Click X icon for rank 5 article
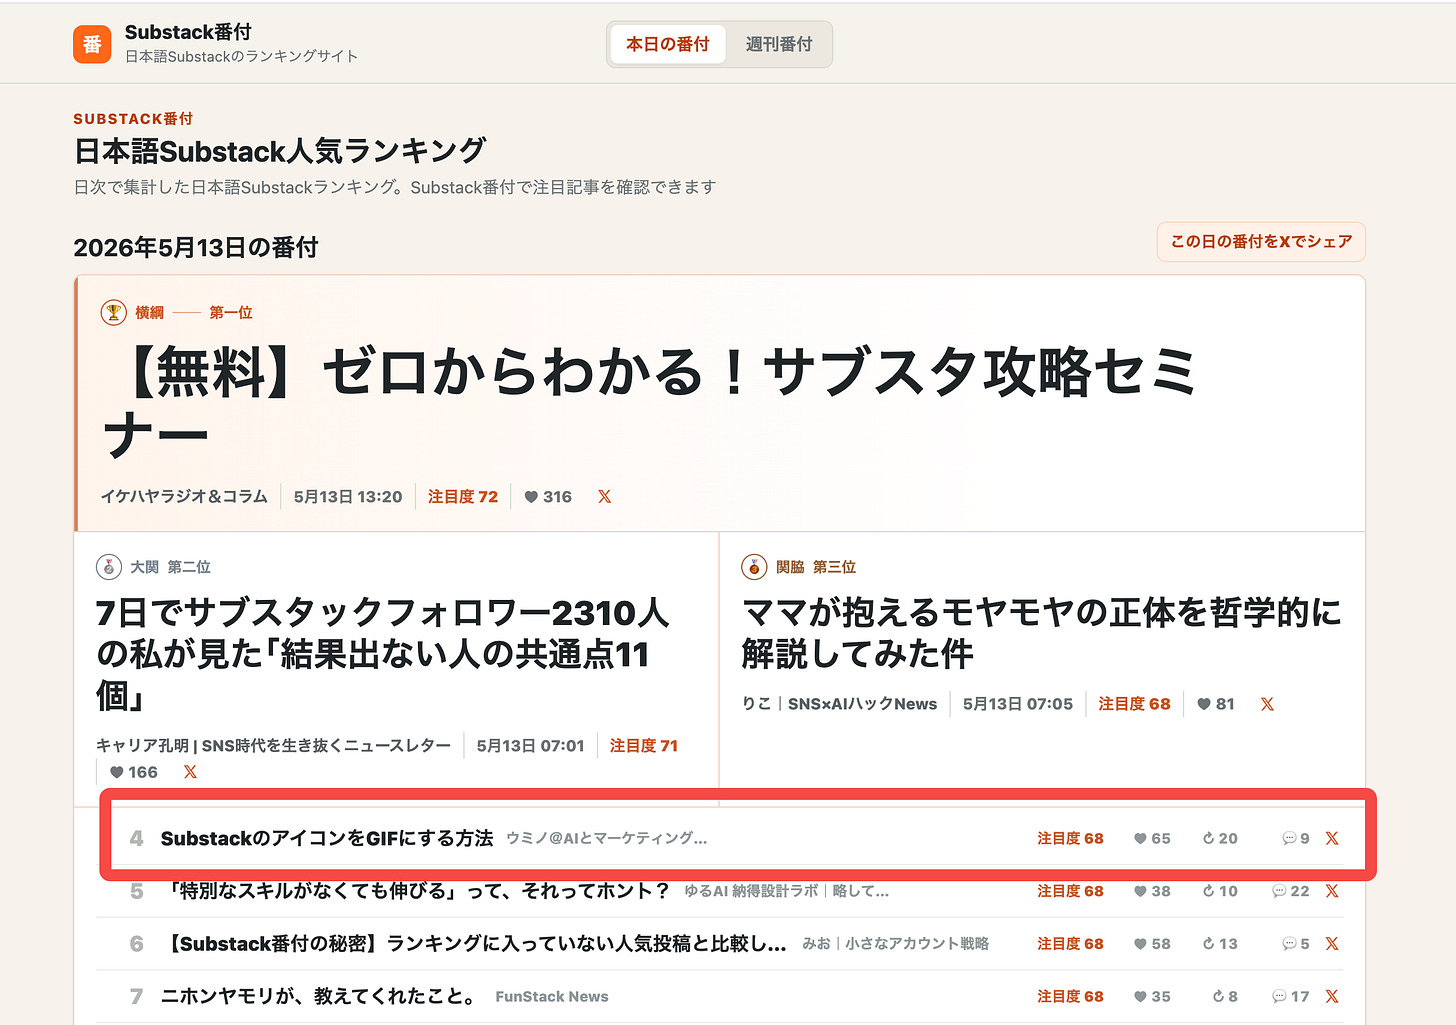The width and height of the screenshot is (1456, 1025). pyautogui.click(x=1332, y=891)
